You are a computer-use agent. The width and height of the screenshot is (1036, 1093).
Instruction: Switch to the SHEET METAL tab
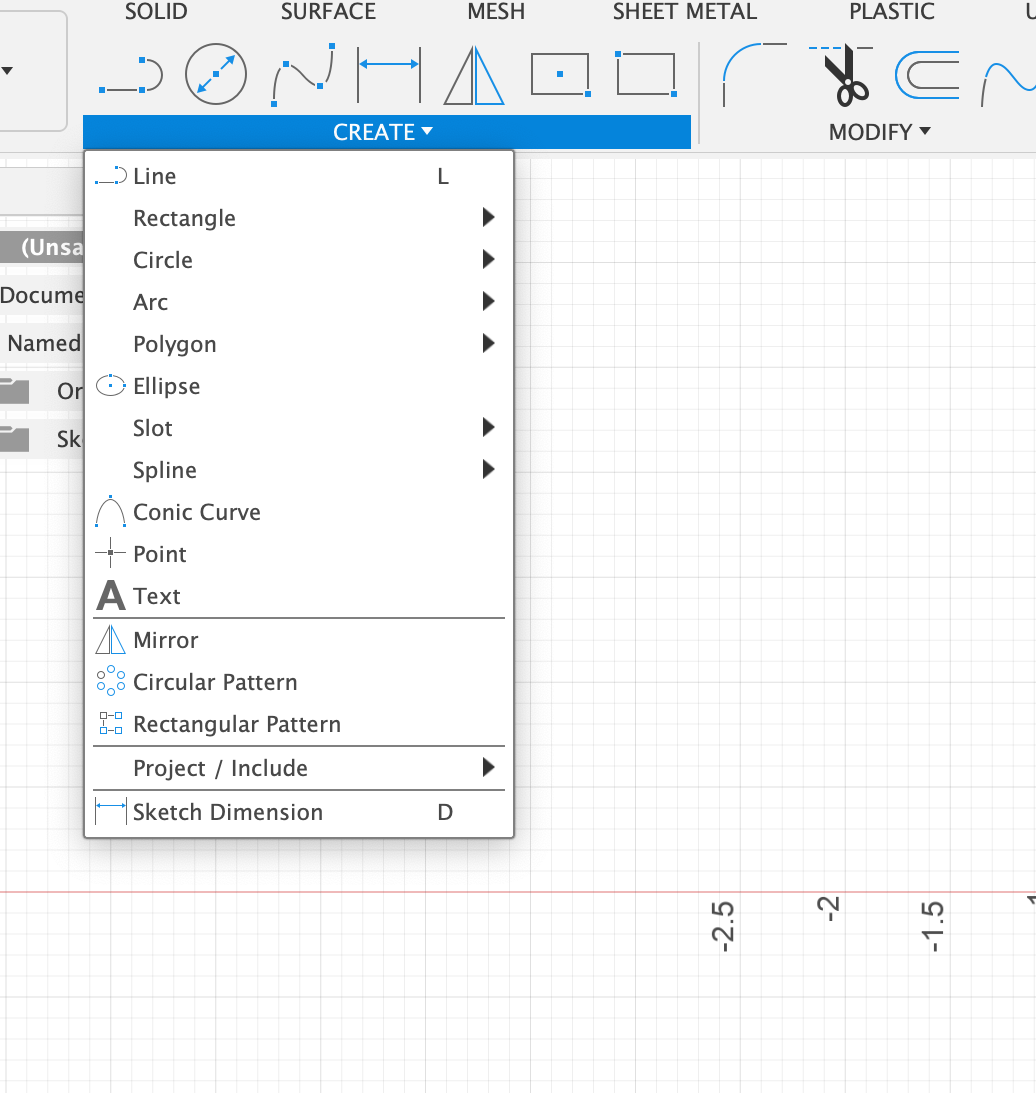(x=684, y=13)
